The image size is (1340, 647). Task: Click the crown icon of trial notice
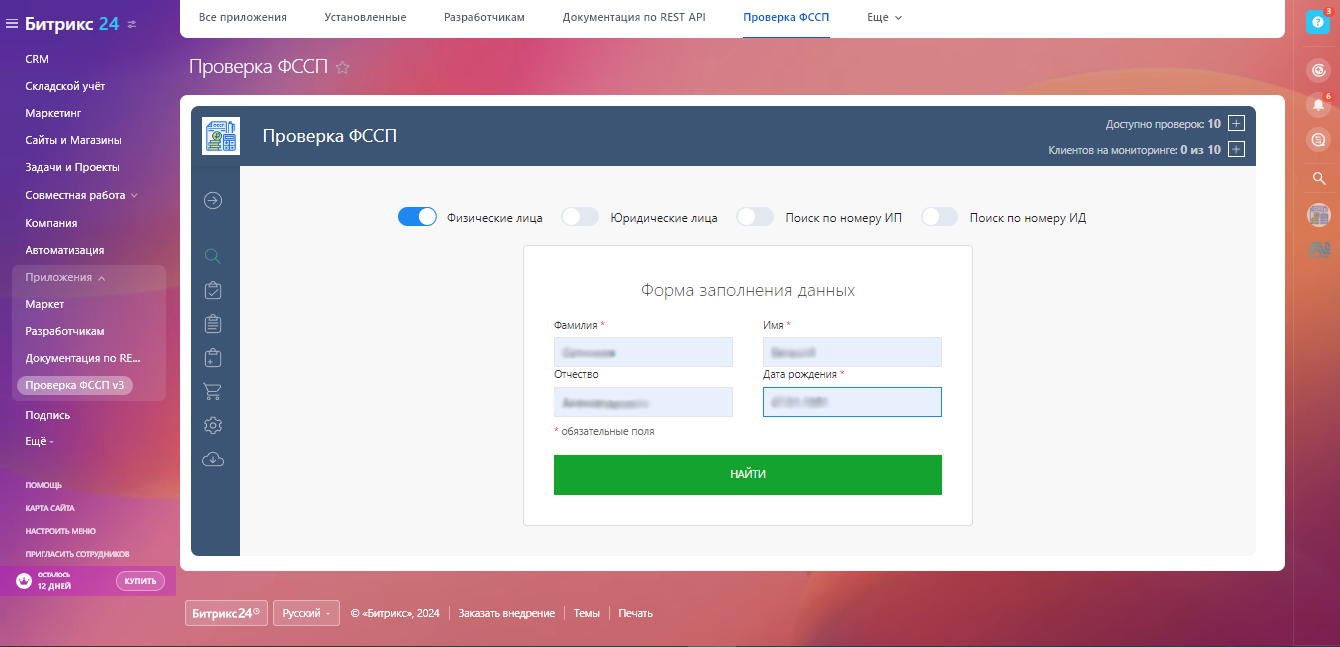pos(24,581)
